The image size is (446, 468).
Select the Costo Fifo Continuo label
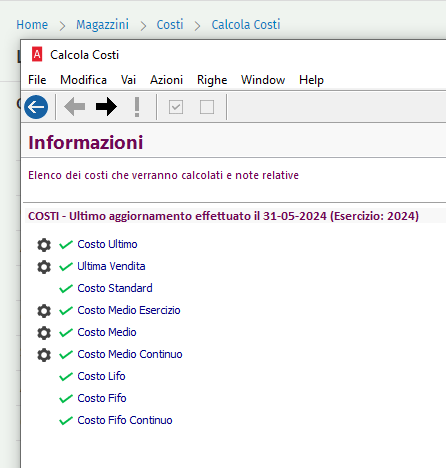coord(125,420)
